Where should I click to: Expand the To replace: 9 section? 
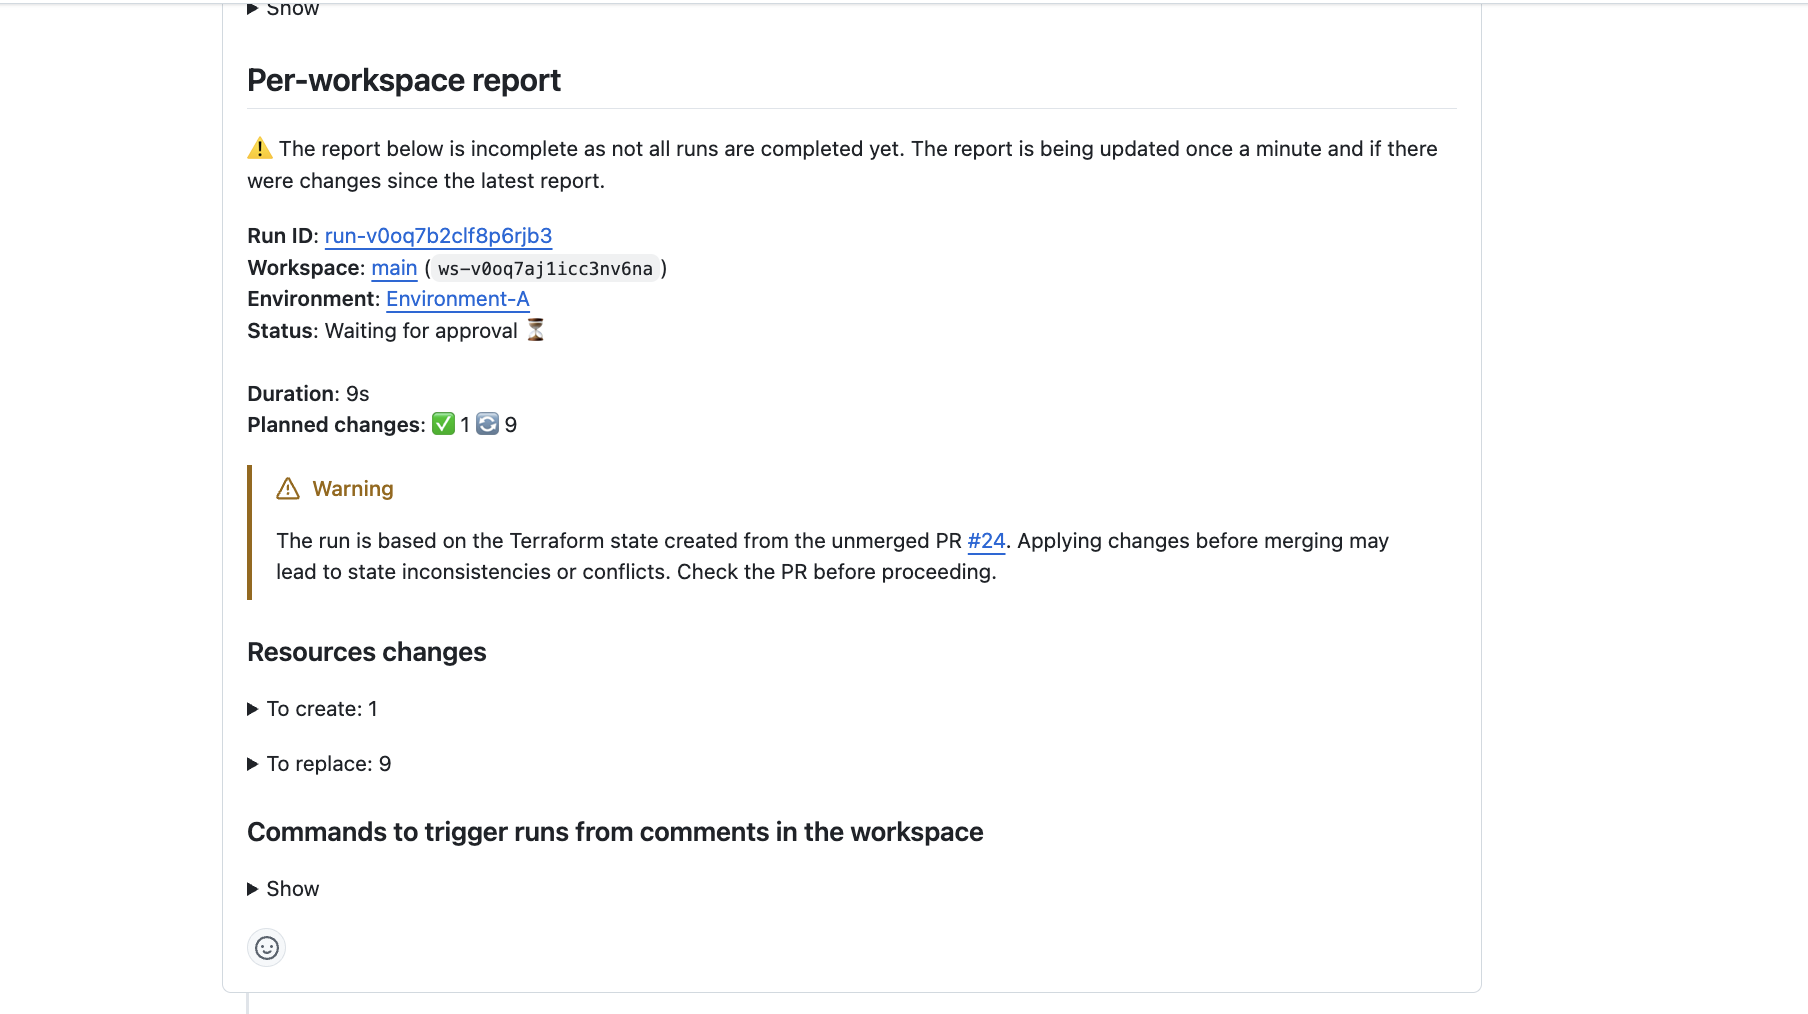coord(319,764)
